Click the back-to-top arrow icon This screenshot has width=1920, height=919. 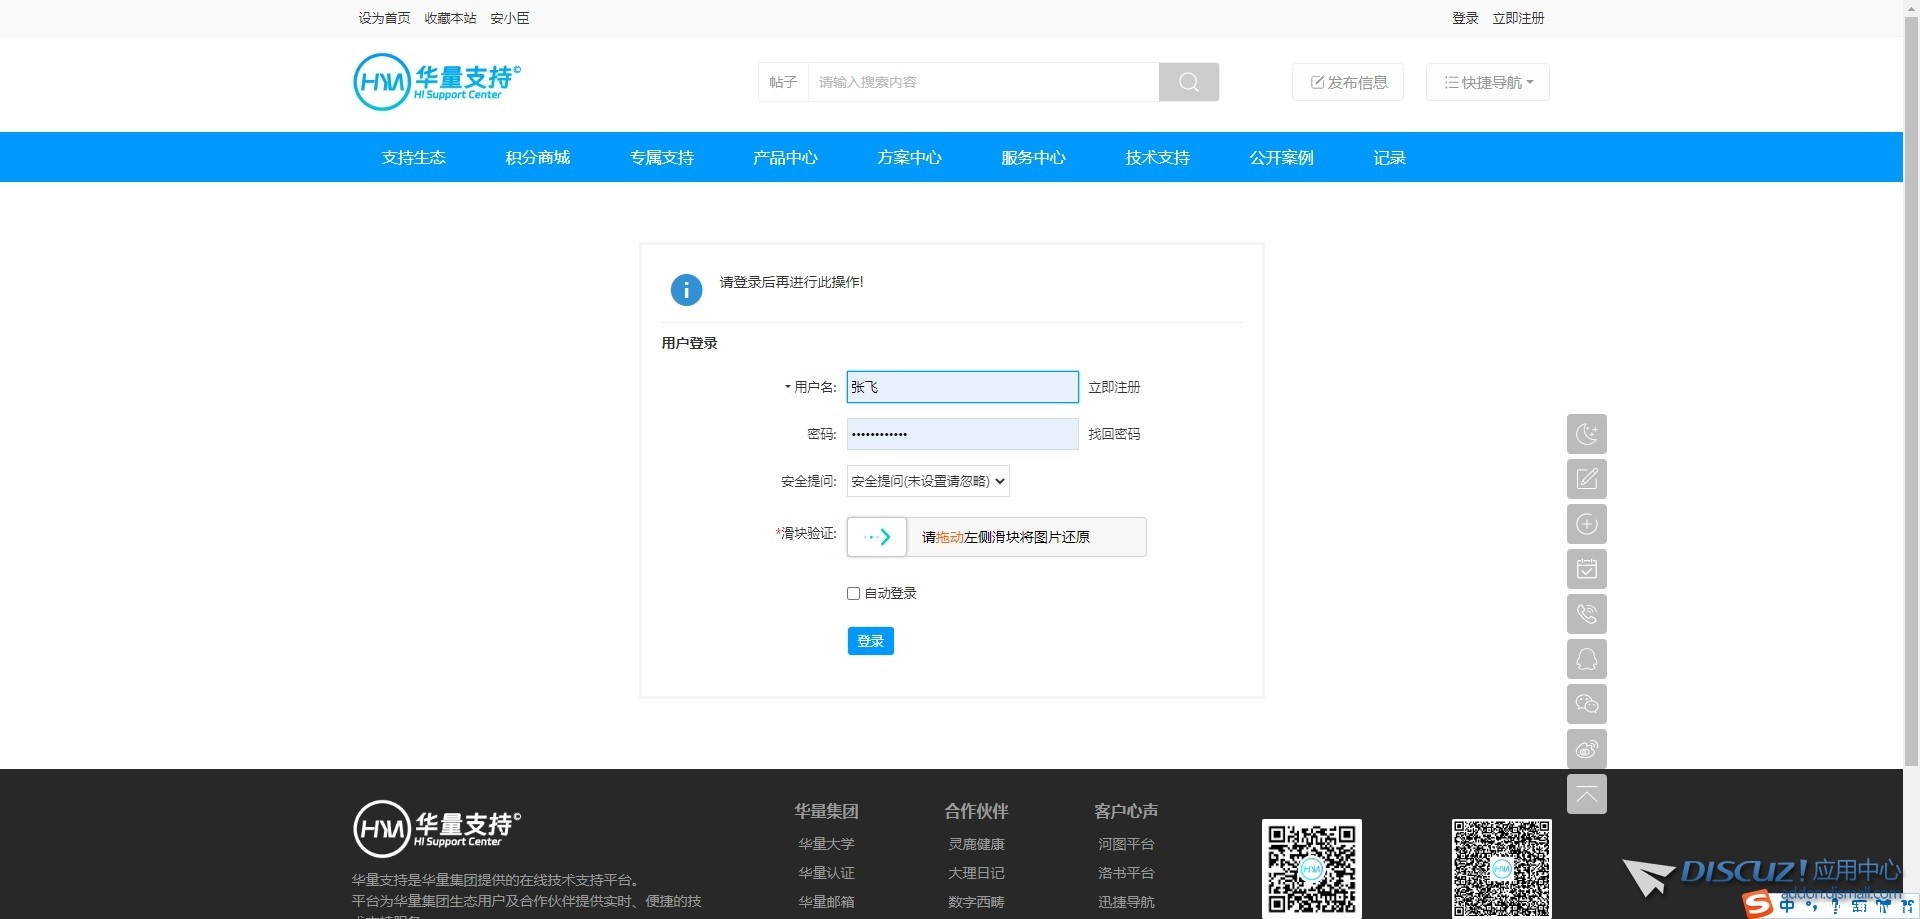click(1586, 794)
